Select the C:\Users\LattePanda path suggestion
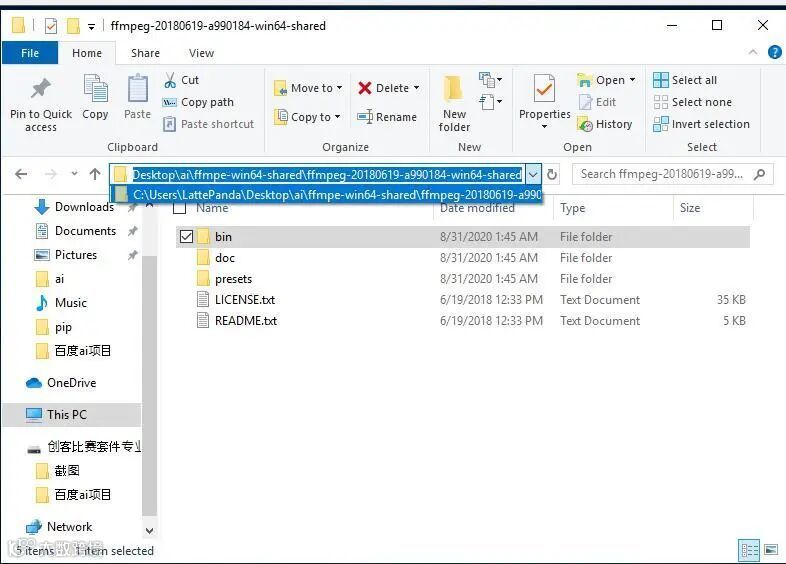 (x=326, y=195)
